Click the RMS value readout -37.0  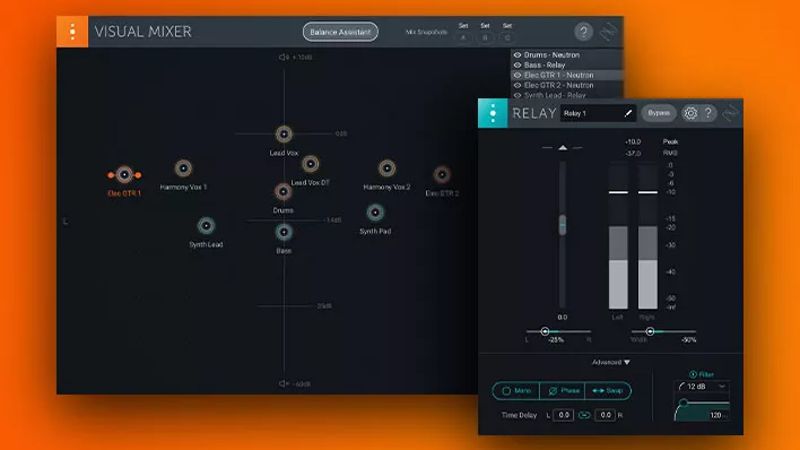[633, 153]
